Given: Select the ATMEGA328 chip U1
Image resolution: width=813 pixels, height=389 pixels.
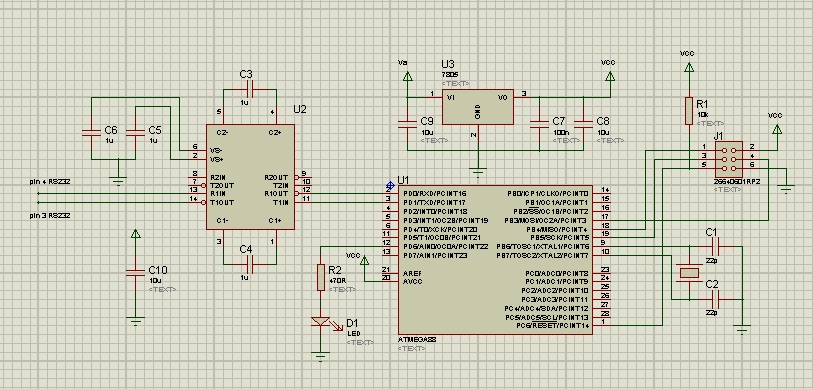Looking at the screenshot, I should pyautogui.click(x=495, y=260).
